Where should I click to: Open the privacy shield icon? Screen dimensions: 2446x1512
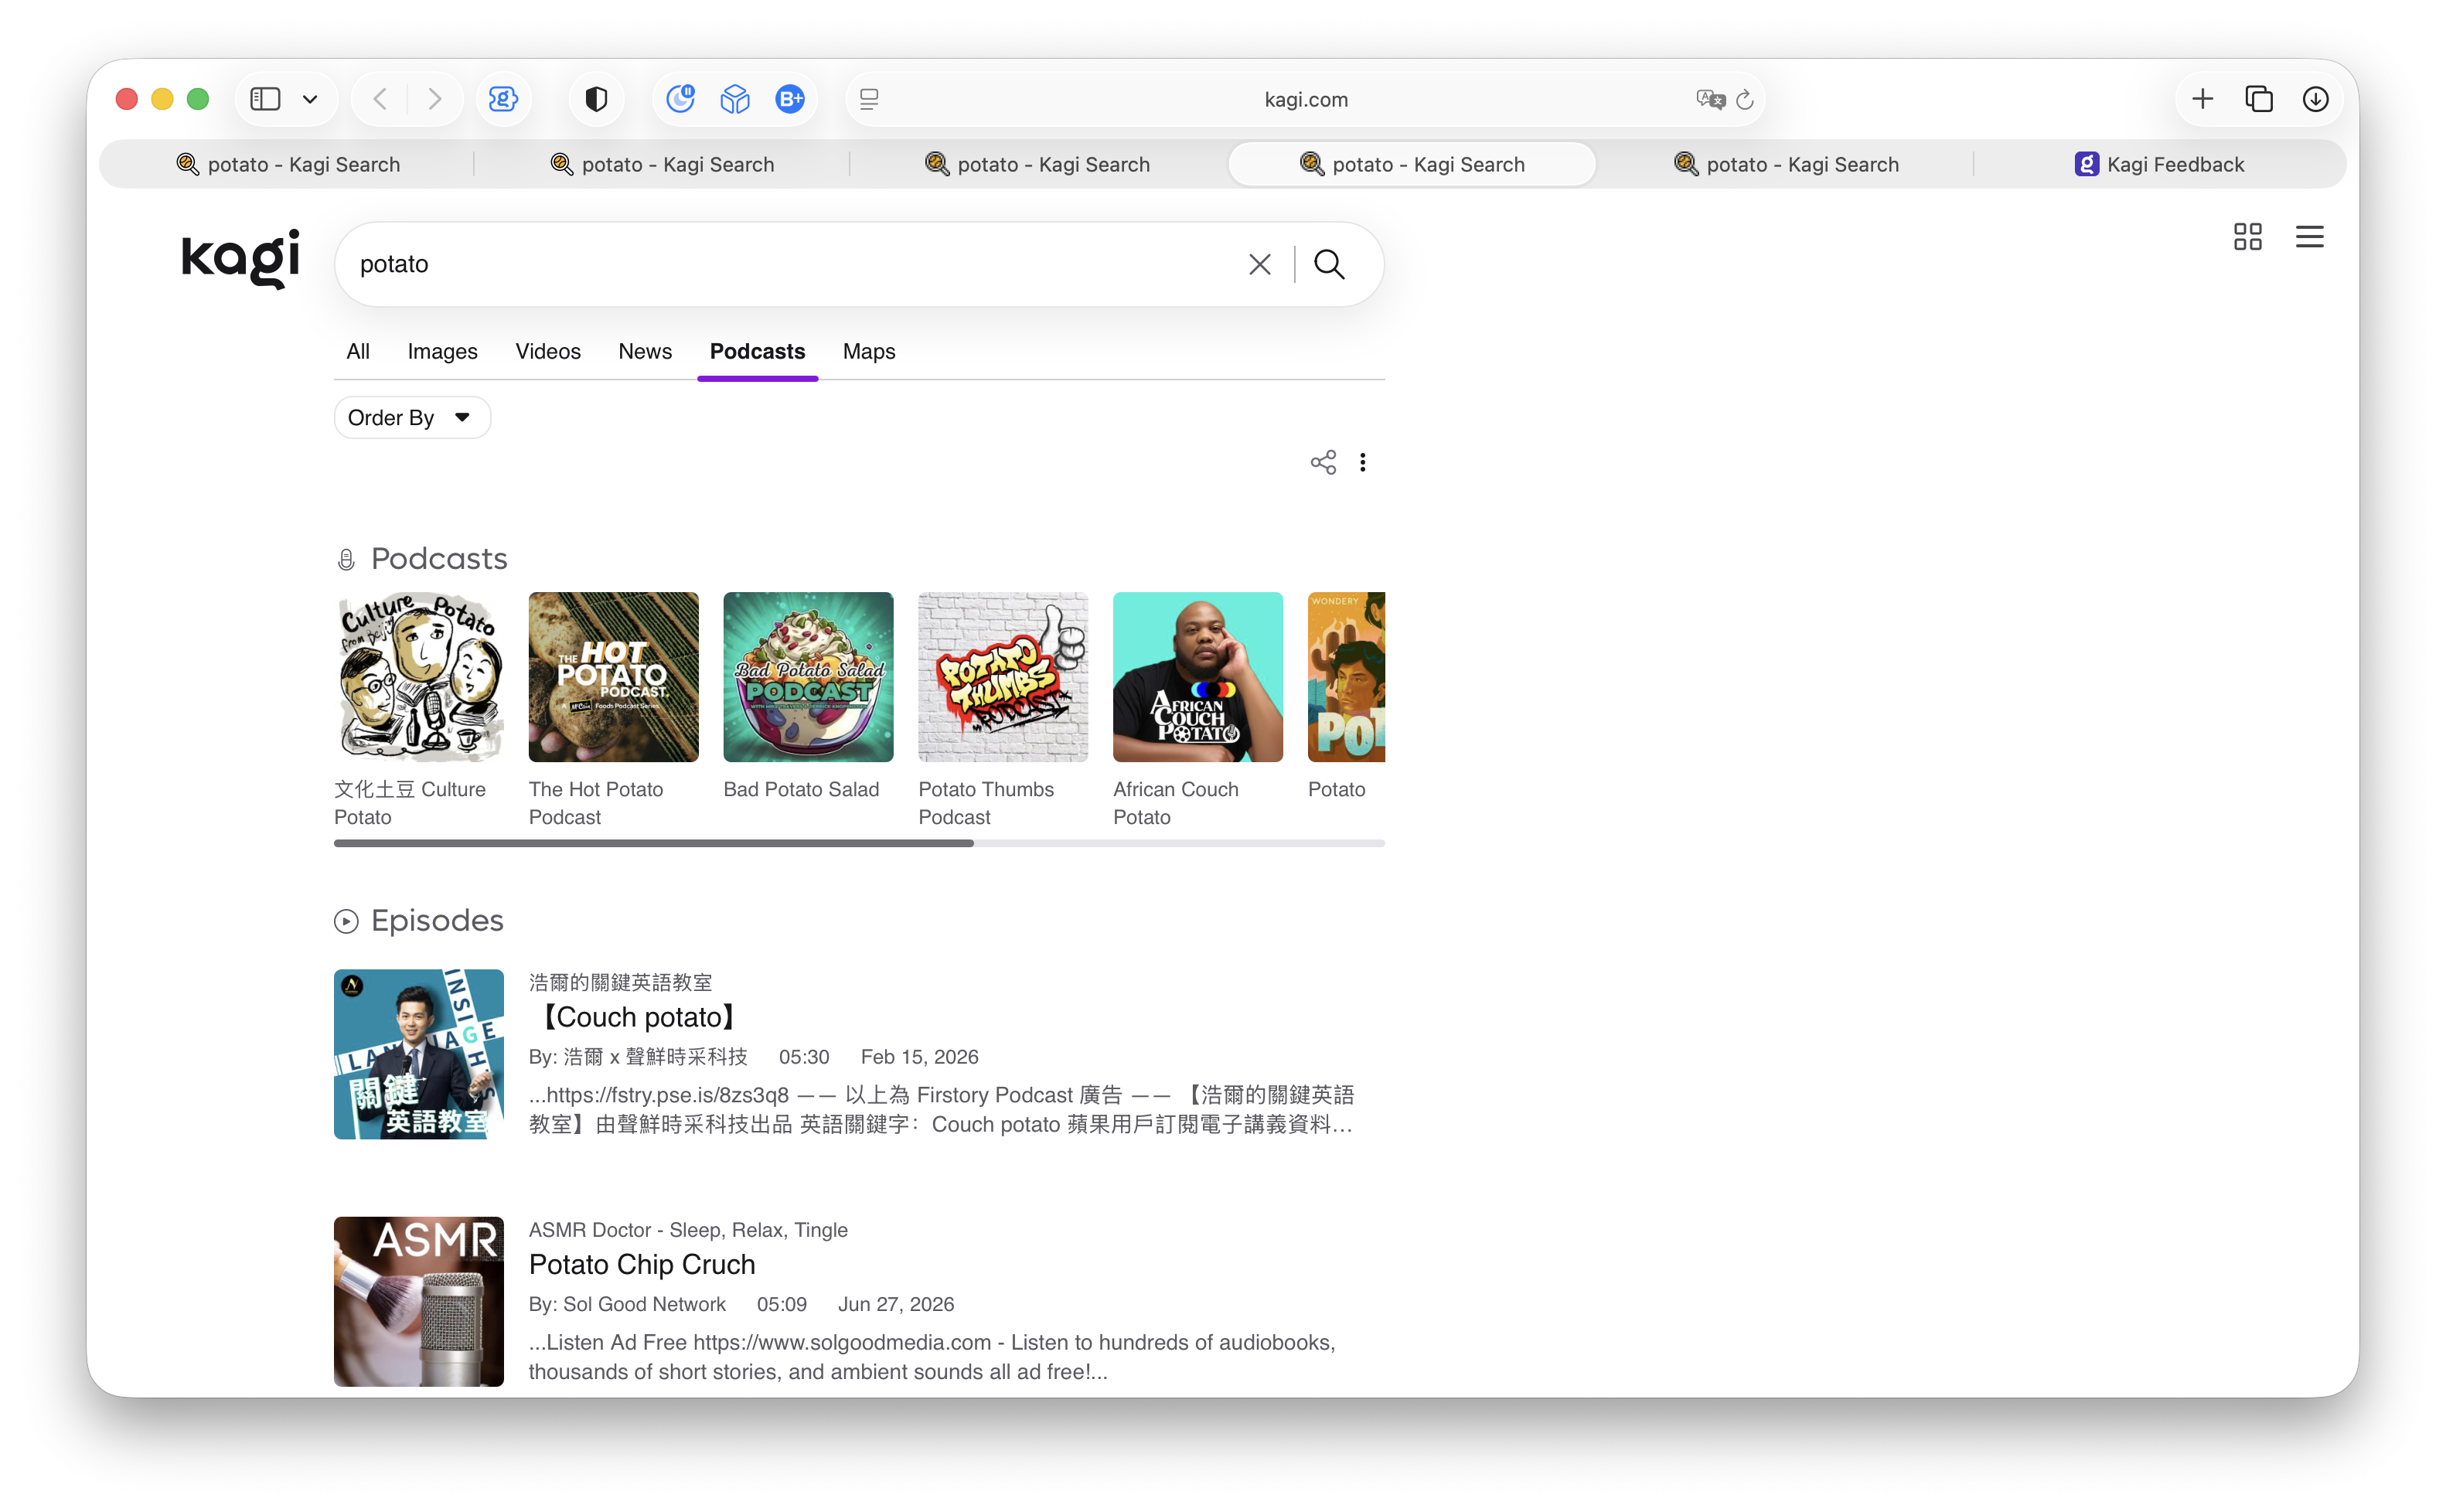596,99
